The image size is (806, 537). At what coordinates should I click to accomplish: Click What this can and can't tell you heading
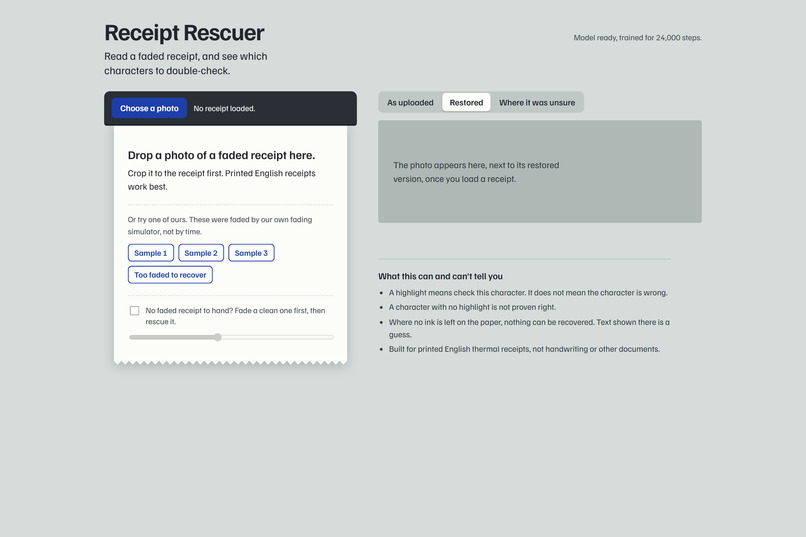pos(441,276)
